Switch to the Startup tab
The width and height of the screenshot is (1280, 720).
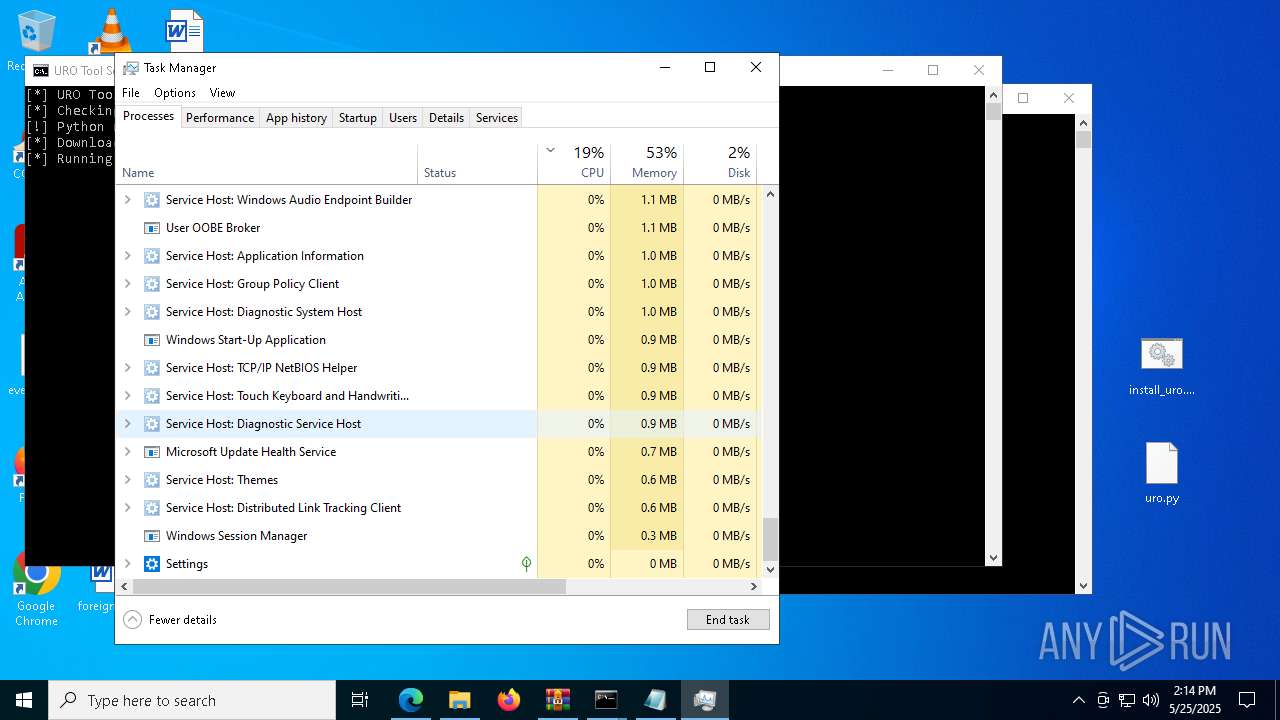[x=357, y=118]
